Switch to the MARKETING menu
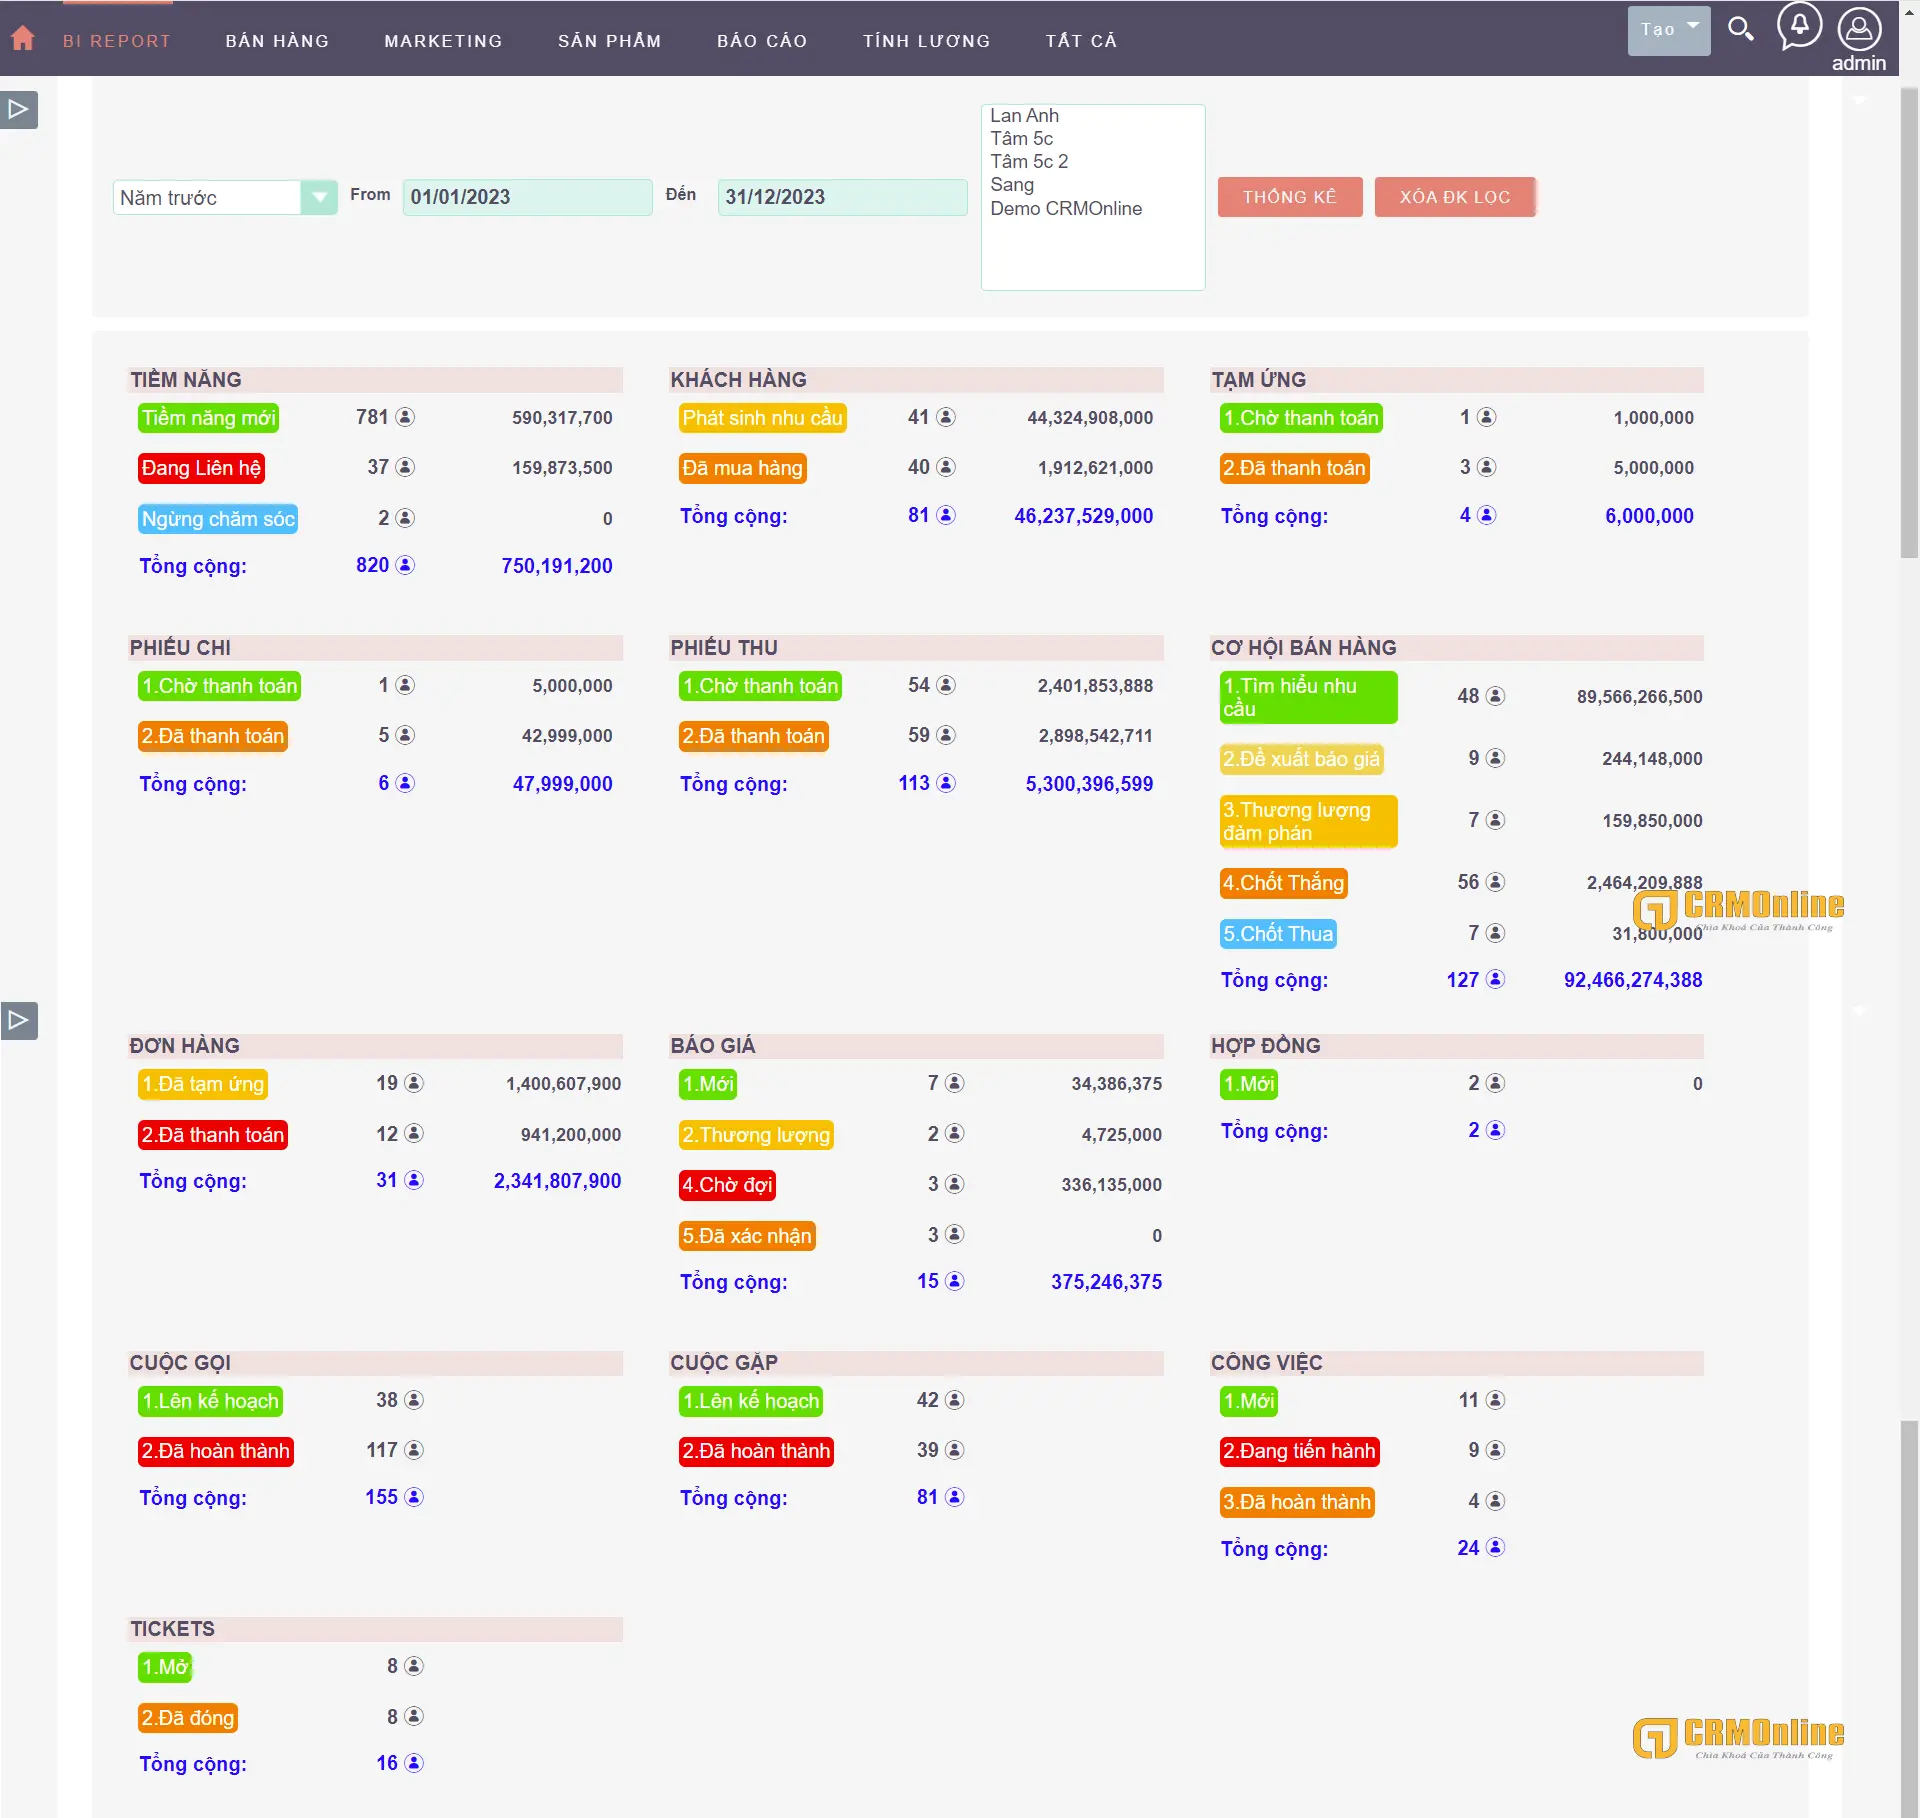 click(x=443, y=40)
